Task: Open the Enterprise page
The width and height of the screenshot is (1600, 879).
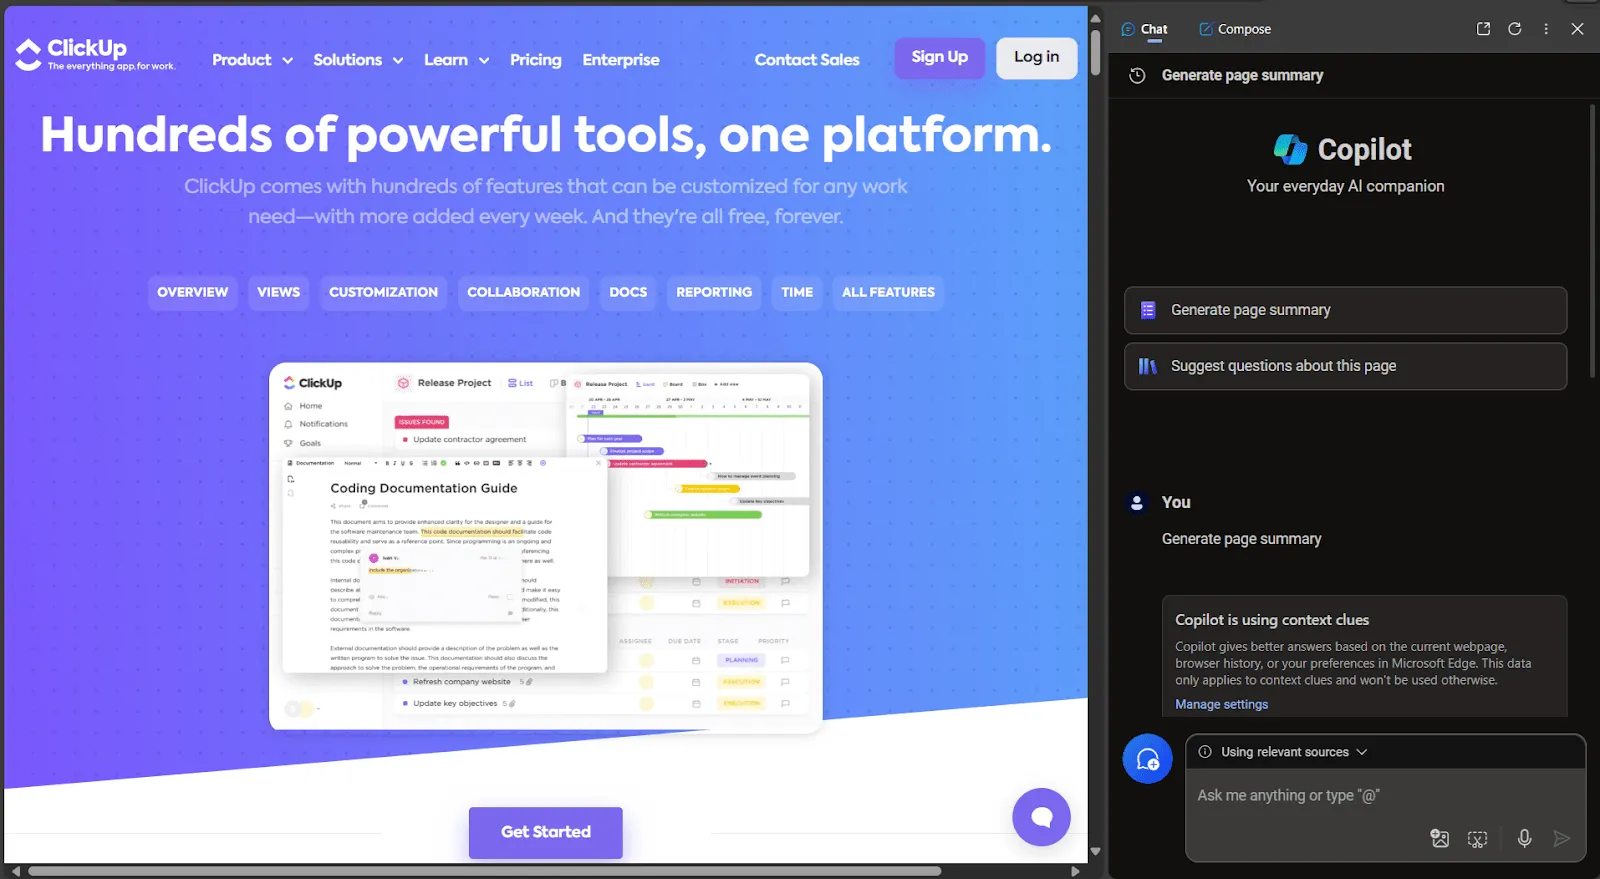Action: tap(621, 60)
